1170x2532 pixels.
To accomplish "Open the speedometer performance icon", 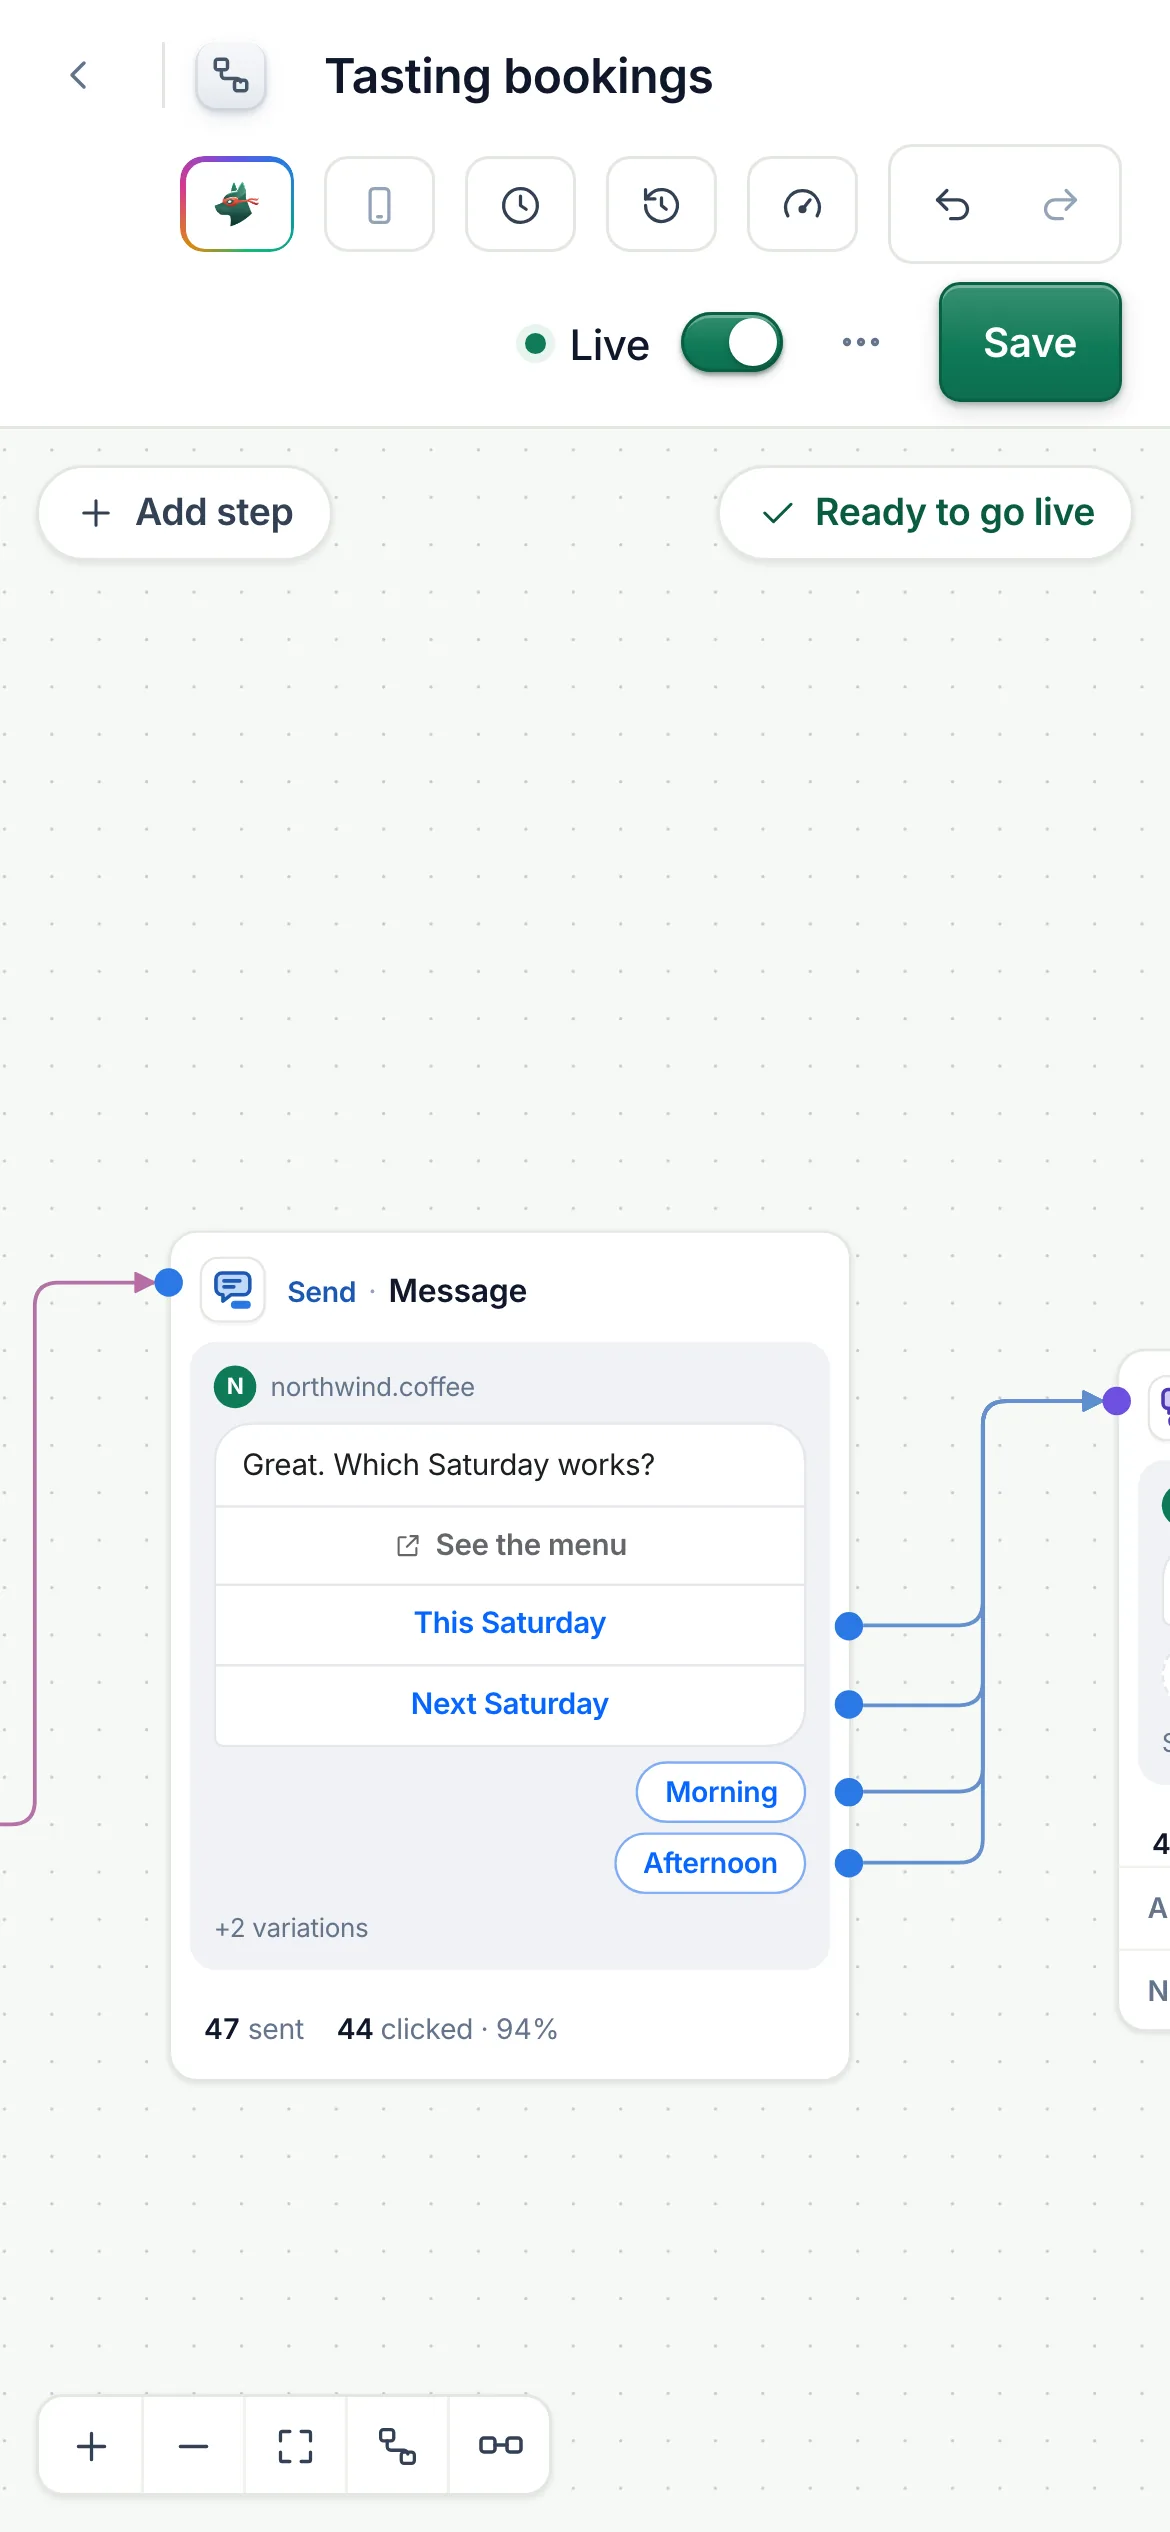I will click(x=802, y=204).
